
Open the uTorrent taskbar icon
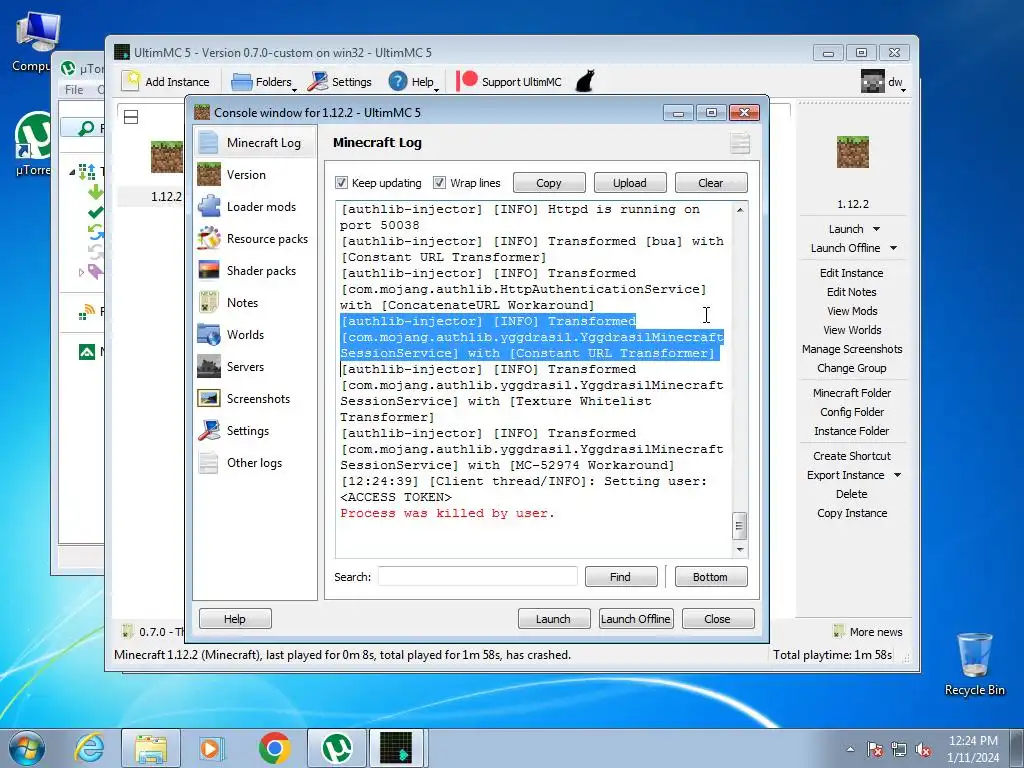[337, 748]
